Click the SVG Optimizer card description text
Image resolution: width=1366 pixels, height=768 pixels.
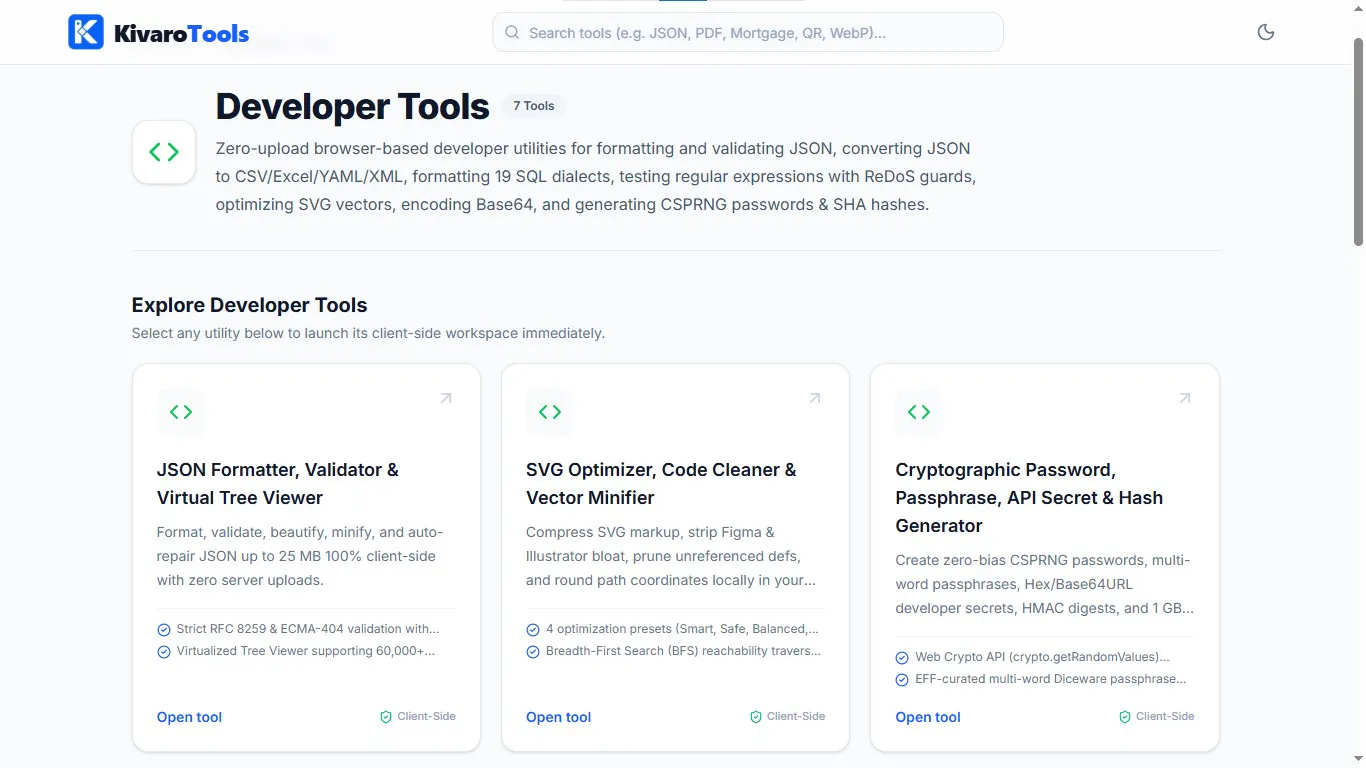[x=671, y=556]
